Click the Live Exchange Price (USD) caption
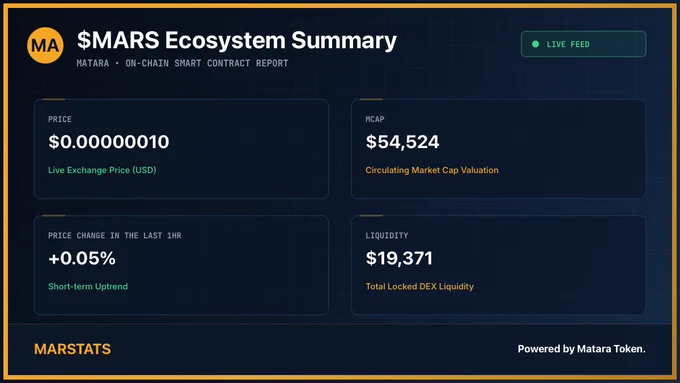680x383 pixels. tap(102, 170)
